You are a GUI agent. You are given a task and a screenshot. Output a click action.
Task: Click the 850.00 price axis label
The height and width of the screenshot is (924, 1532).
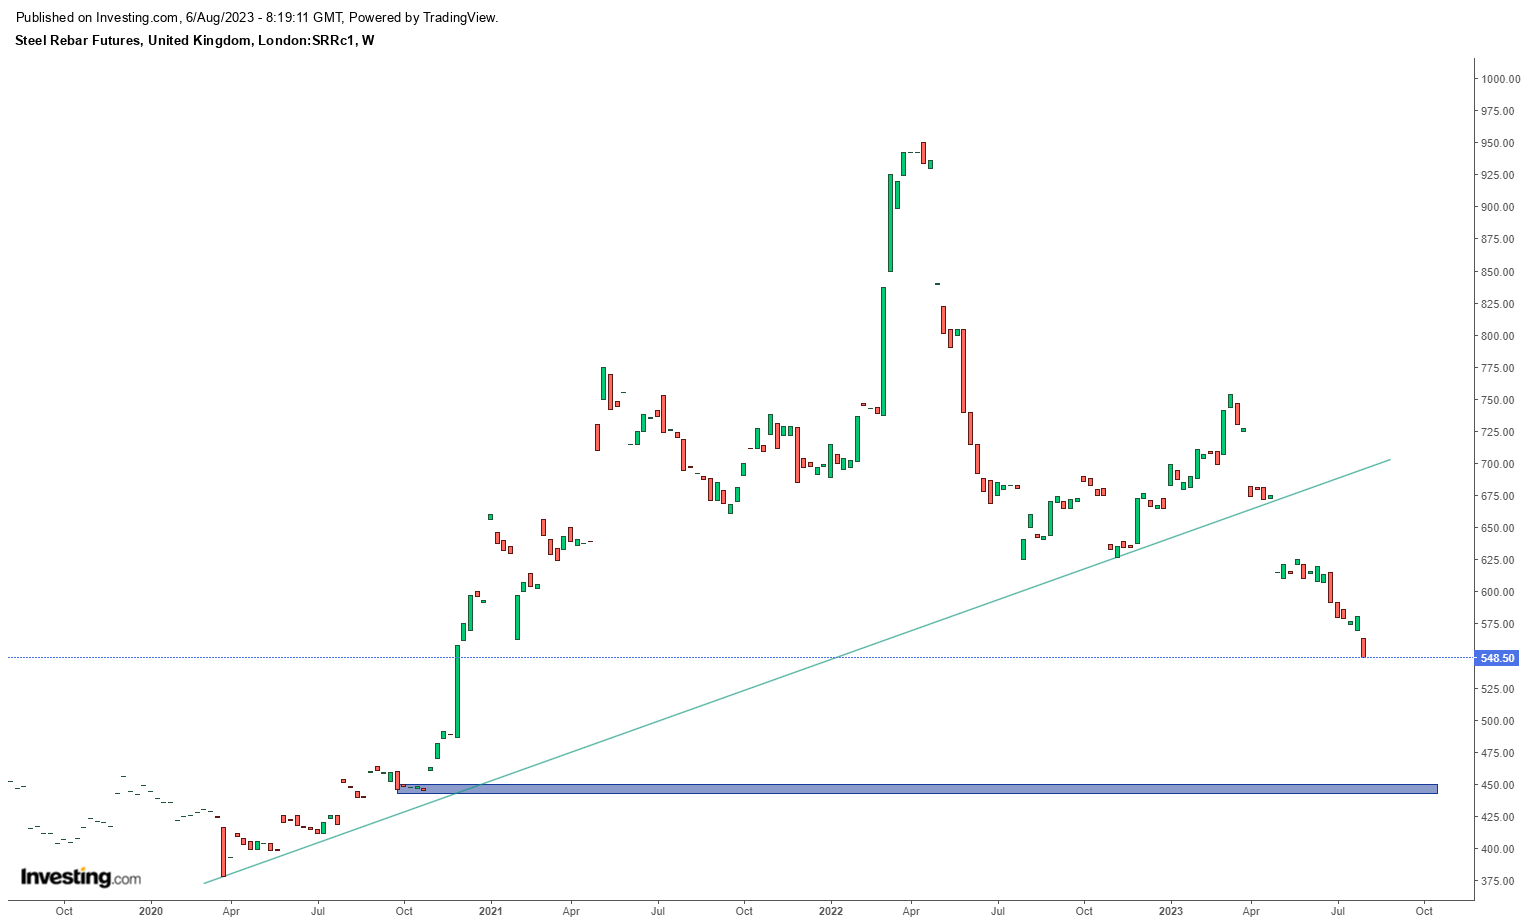point(1499,272)
